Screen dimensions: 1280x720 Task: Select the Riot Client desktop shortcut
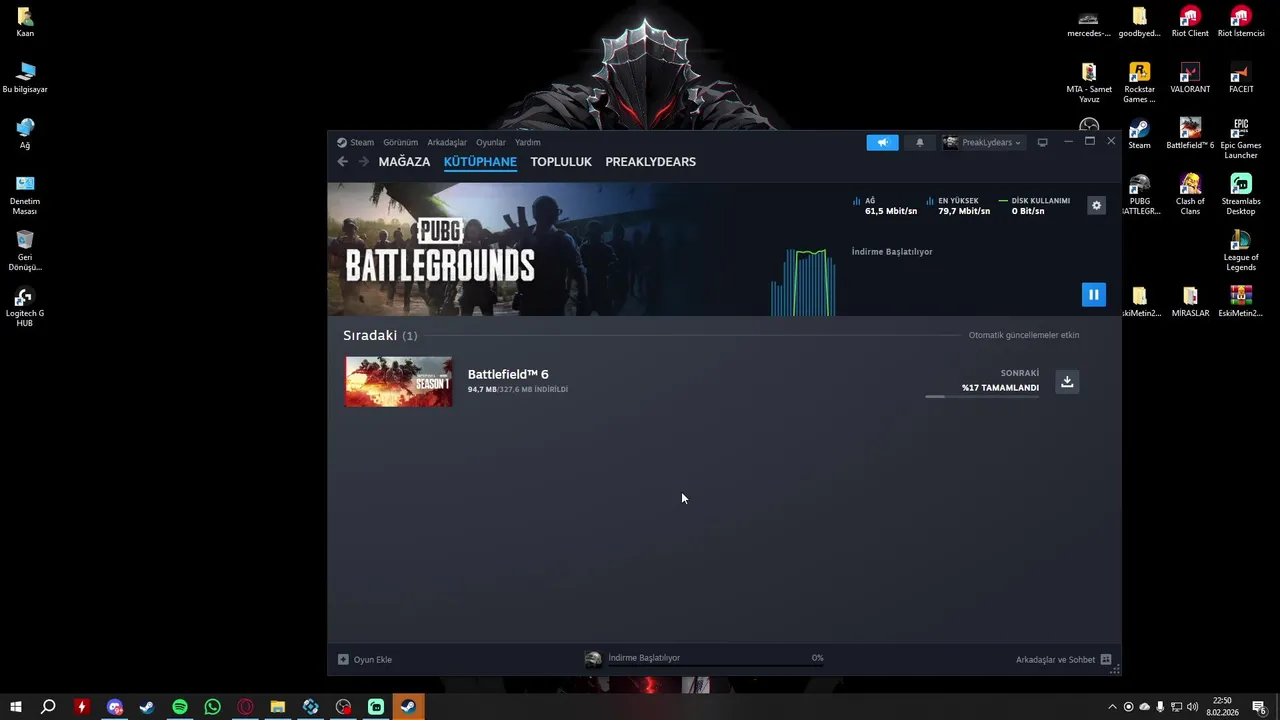click(x=1190, y=23)
